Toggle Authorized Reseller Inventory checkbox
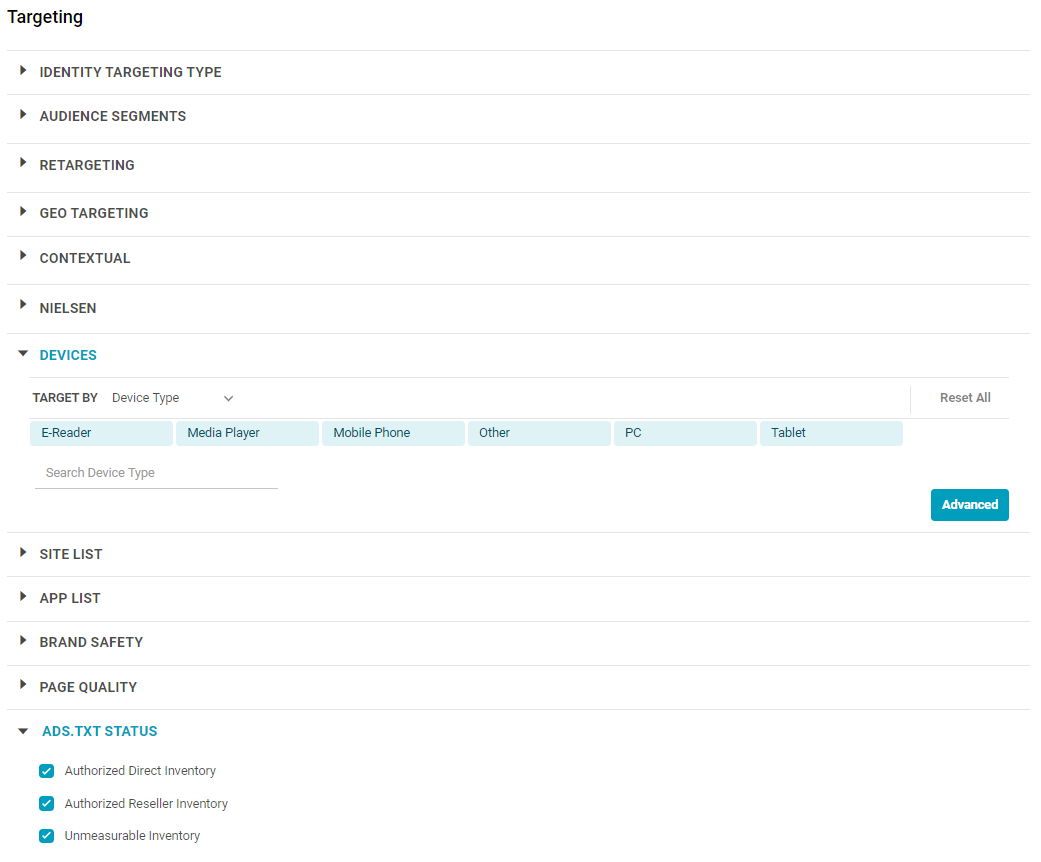Viewport: 1041px width, 862px height. click(x=46, y=803)
